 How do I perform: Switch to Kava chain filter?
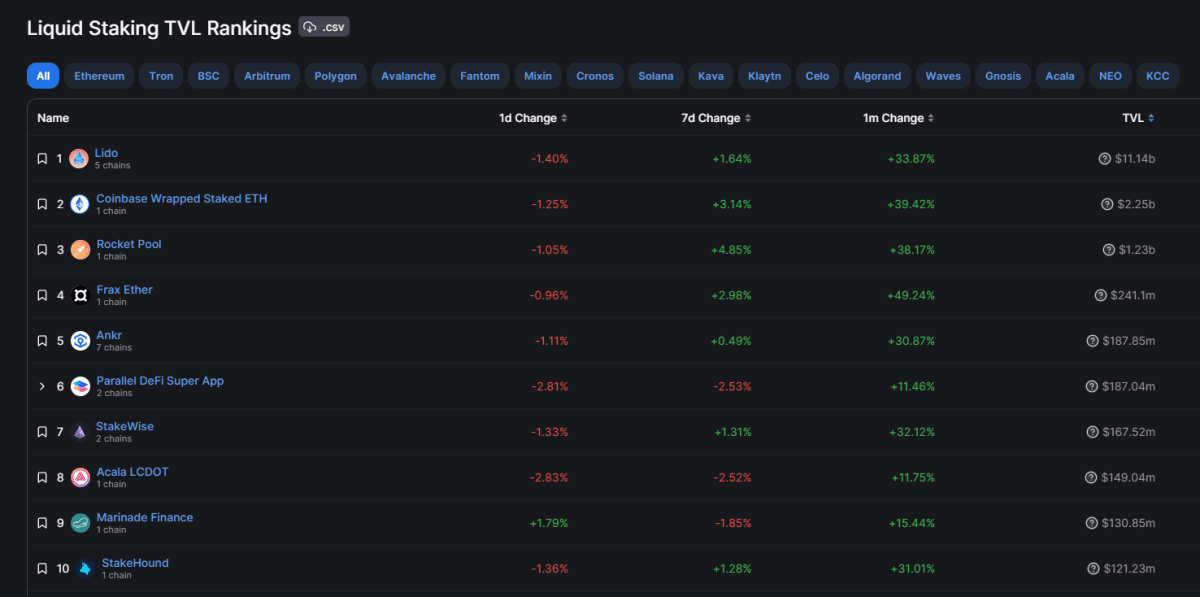[x=710, y=76]
